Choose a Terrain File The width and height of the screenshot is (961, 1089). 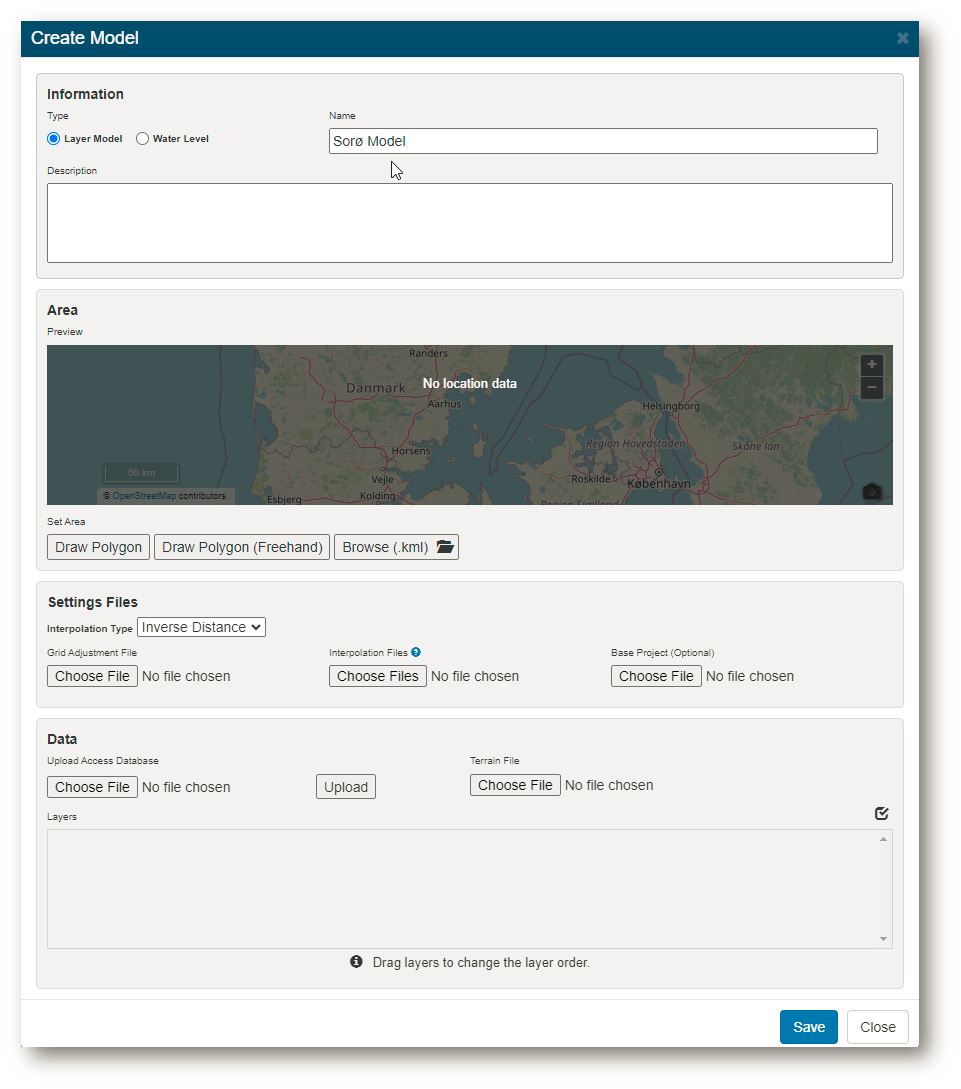(515, 785)
